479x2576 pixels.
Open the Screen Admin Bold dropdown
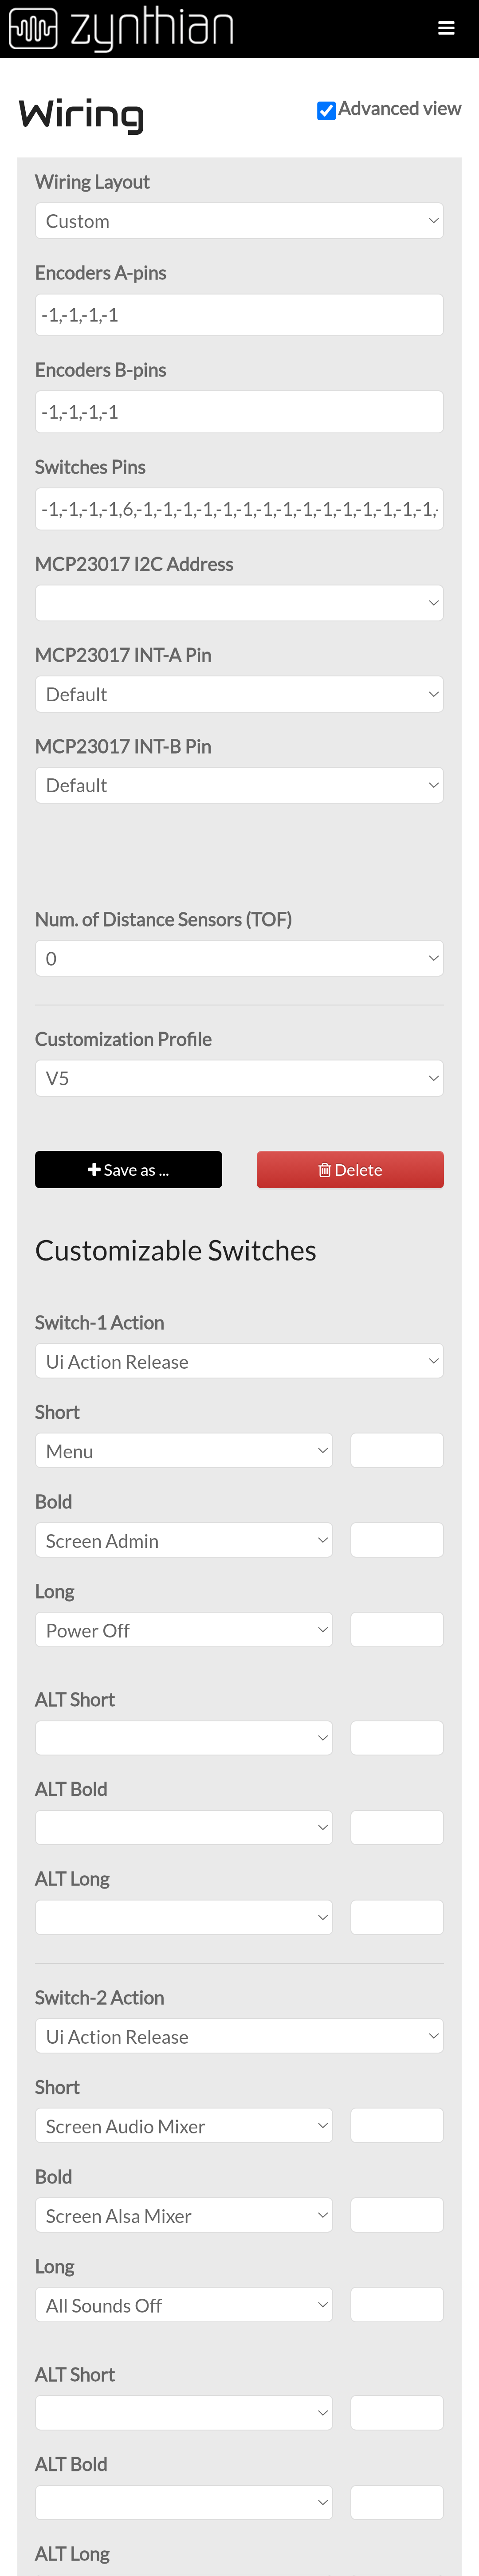click(x=184, y=1540)
